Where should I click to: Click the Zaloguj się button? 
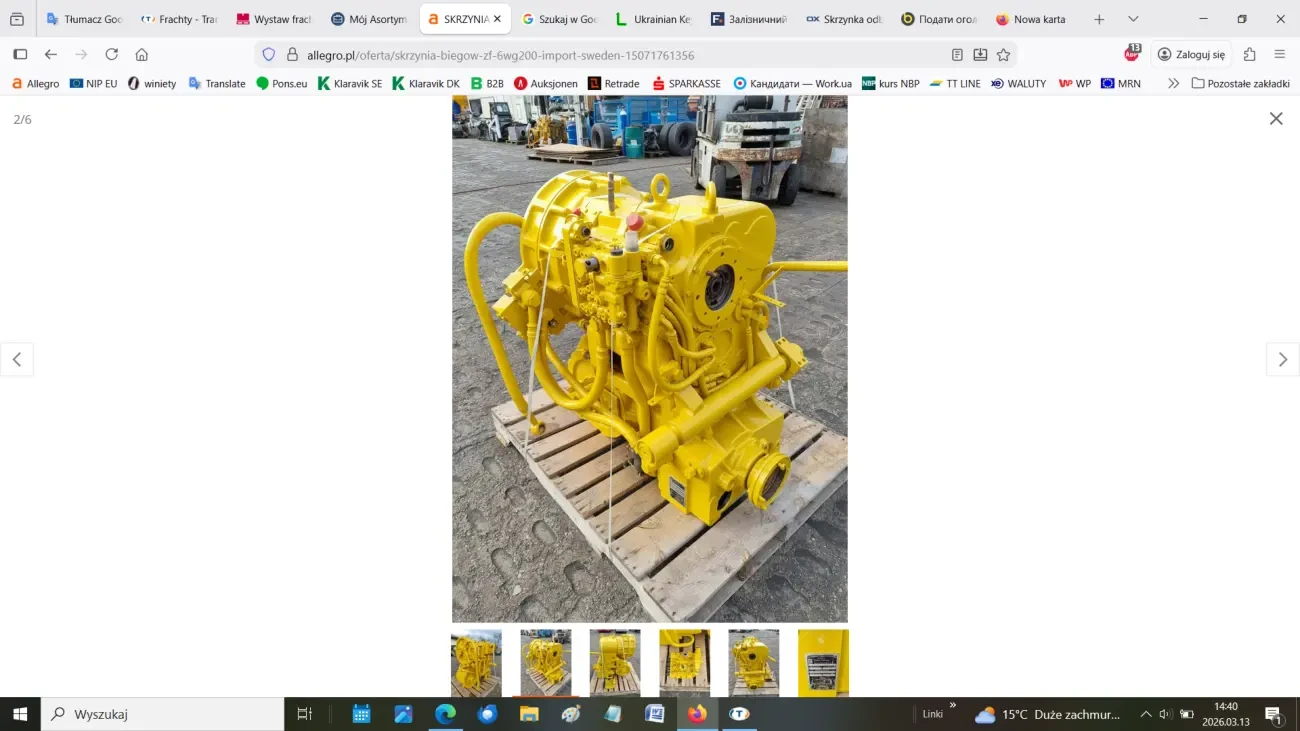(1191, 55)
